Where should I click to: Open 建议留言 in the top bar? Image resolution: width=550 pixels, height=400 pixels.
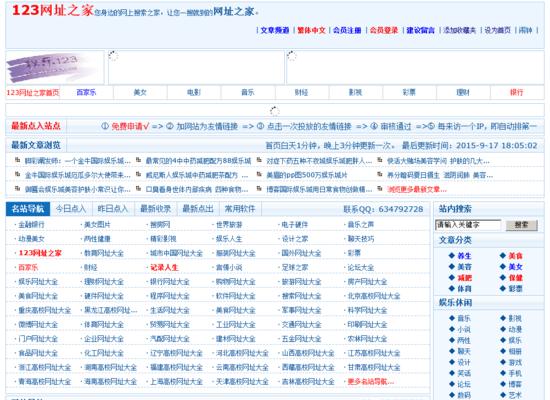click(421, 30)
